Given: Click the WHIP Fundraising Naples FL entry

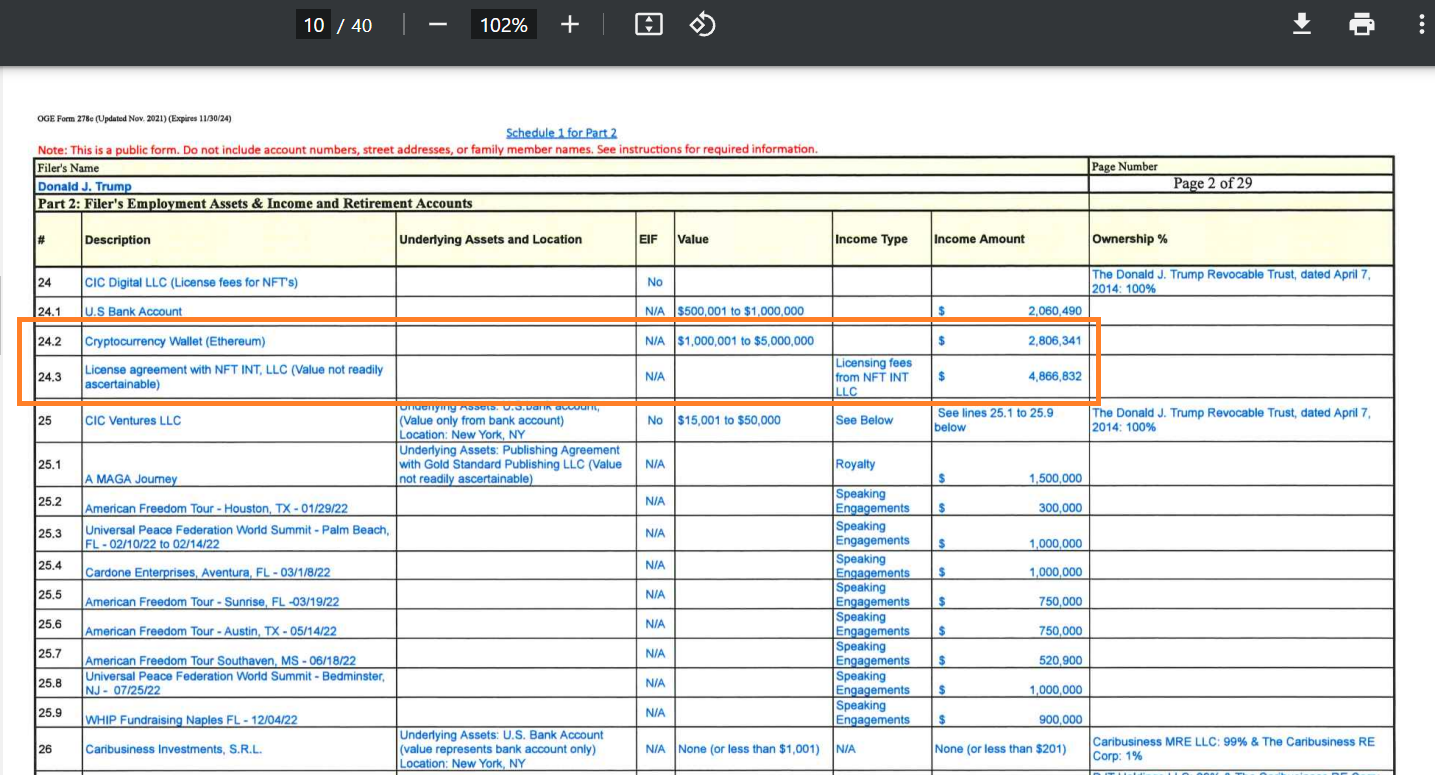Looking at the screenshot, I should point(191,720).
